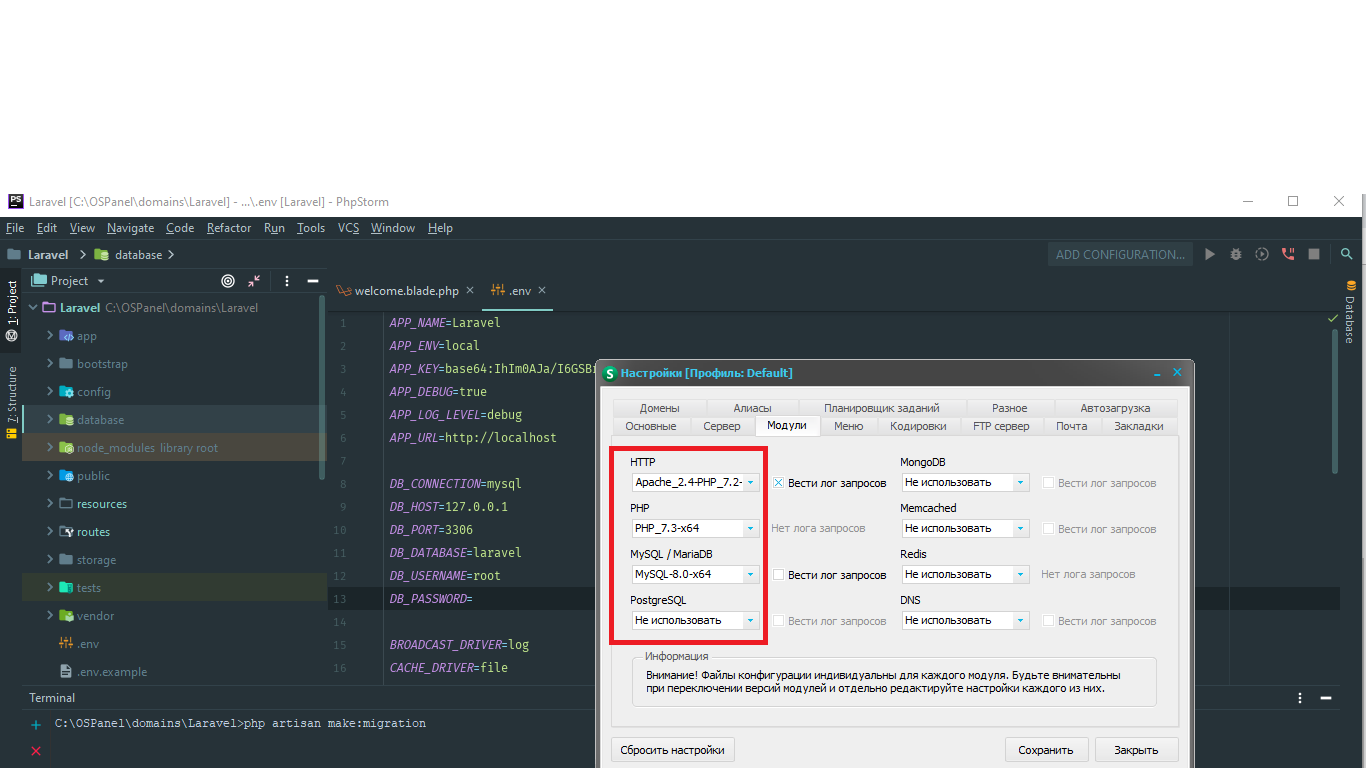Viewport: 1366px width, 768px height.
Task: Collapse the Laravel project root node
Action: (33, 308)
